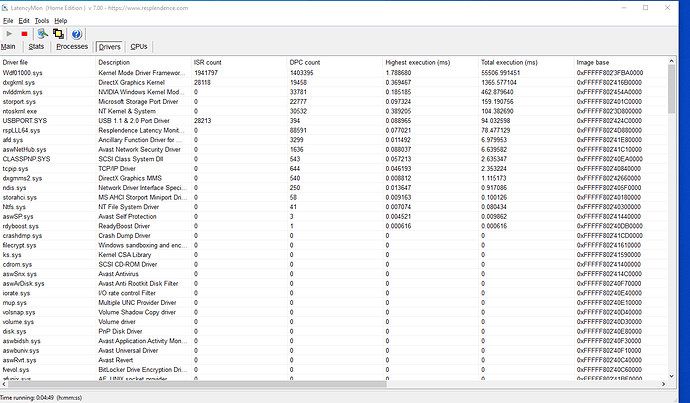
Task: Select the Wdf01000.sys driver row
Action: tap(334, 73)
